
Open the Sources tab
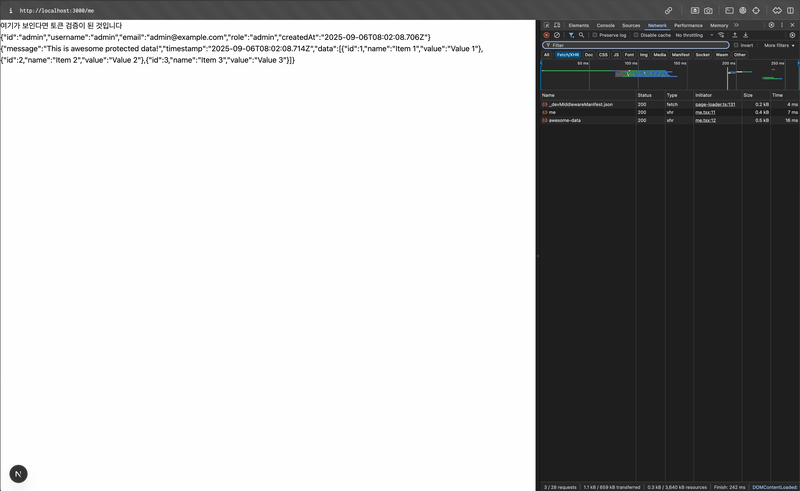631,25
